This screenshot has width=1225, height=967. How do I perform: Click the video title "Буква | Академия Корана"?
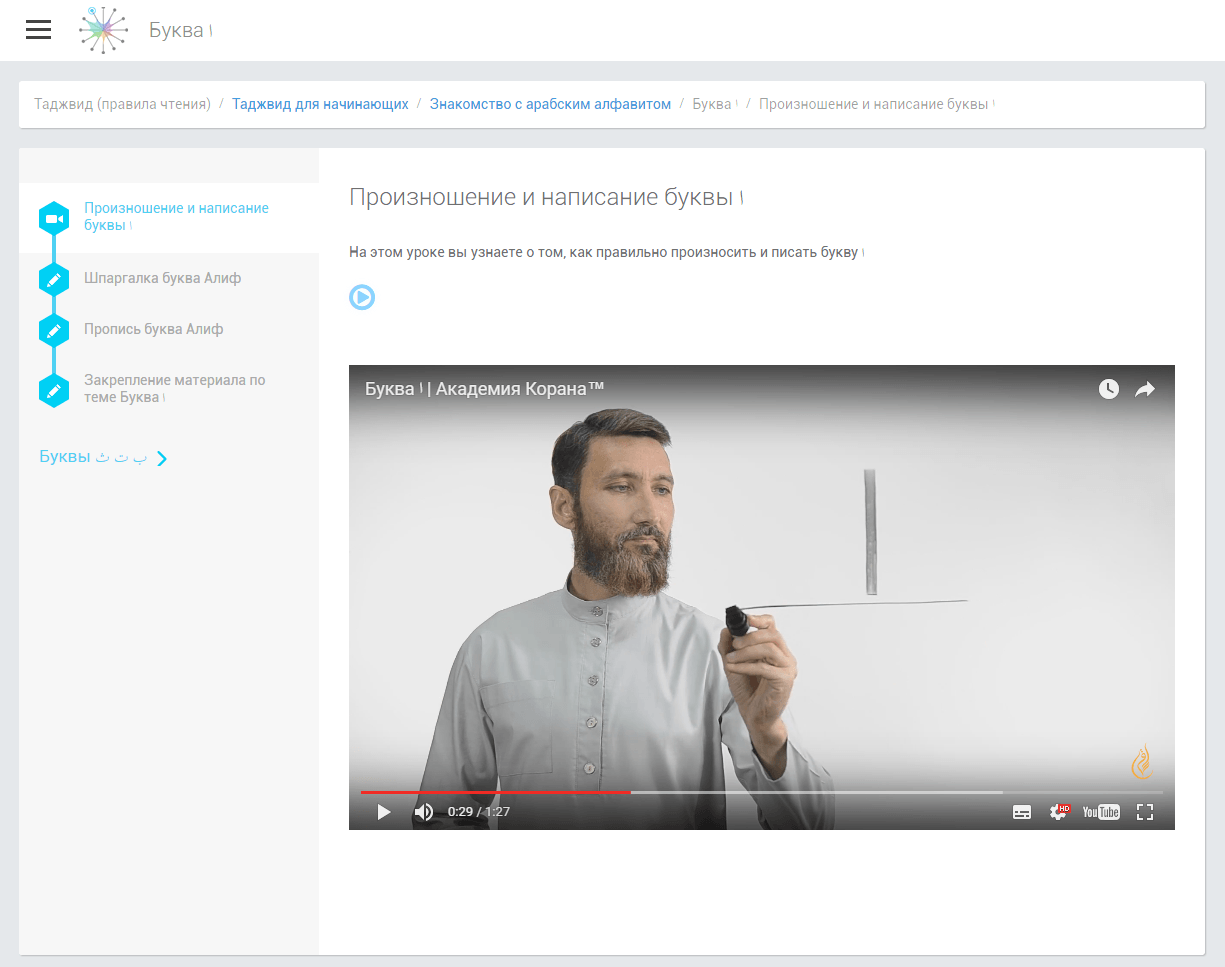point(484,389)
